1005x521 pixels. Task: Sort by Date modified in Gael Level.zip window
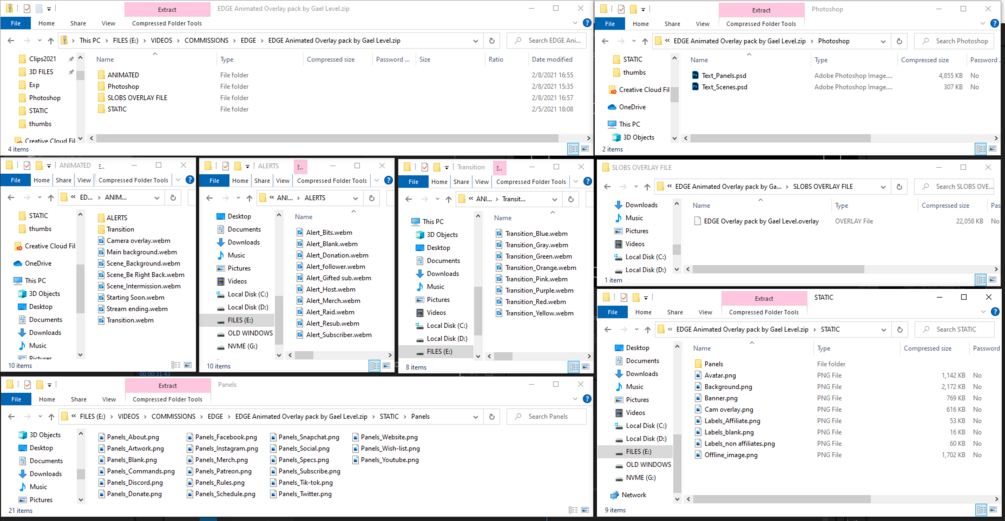point(552,60)
